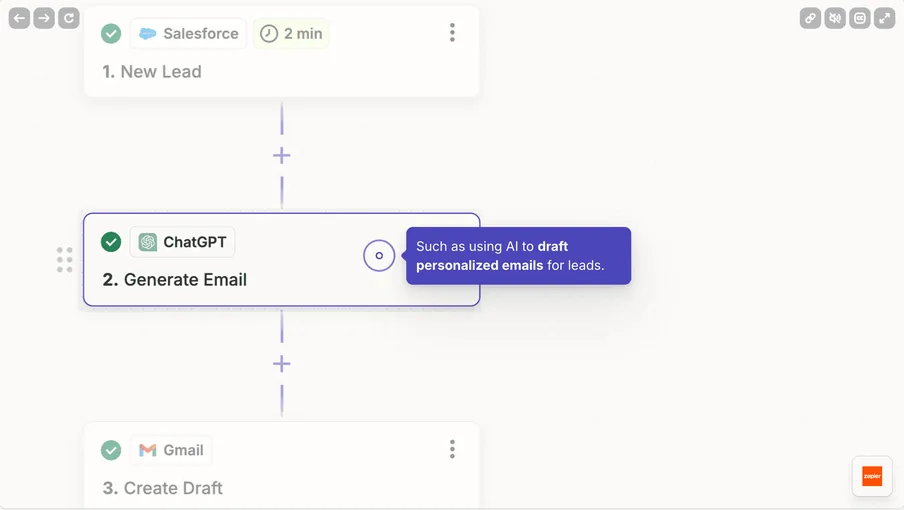Click the clock icon in the 2 min badge
Viewport: 904px width, 510px height.
[x=269, y=33]
